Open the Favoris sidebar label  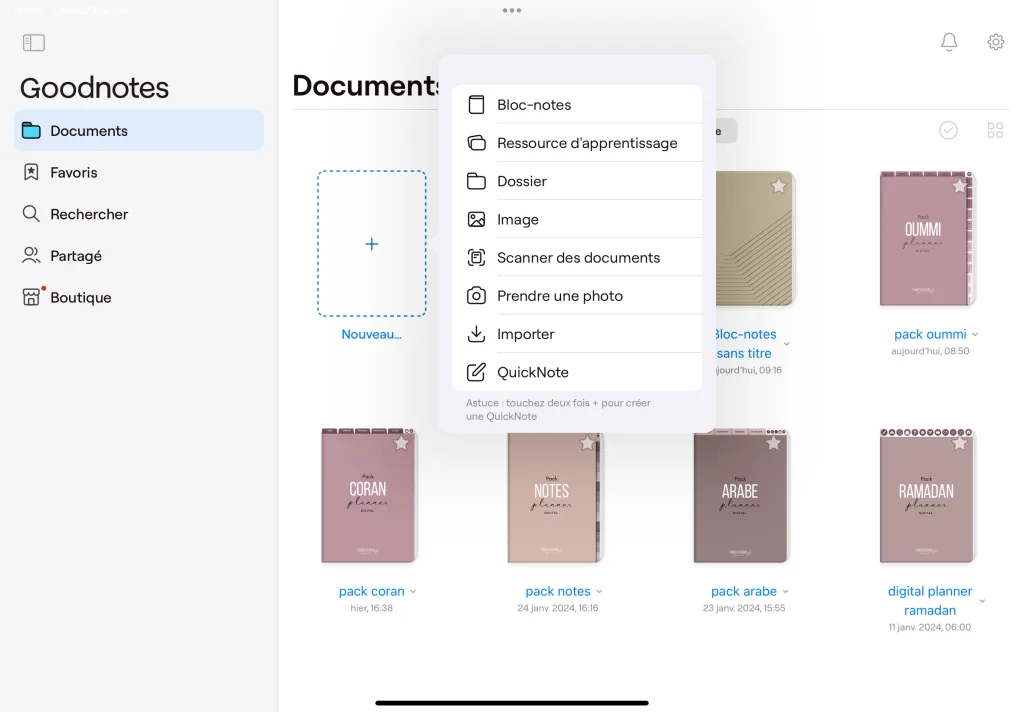(x=74, y=172)
